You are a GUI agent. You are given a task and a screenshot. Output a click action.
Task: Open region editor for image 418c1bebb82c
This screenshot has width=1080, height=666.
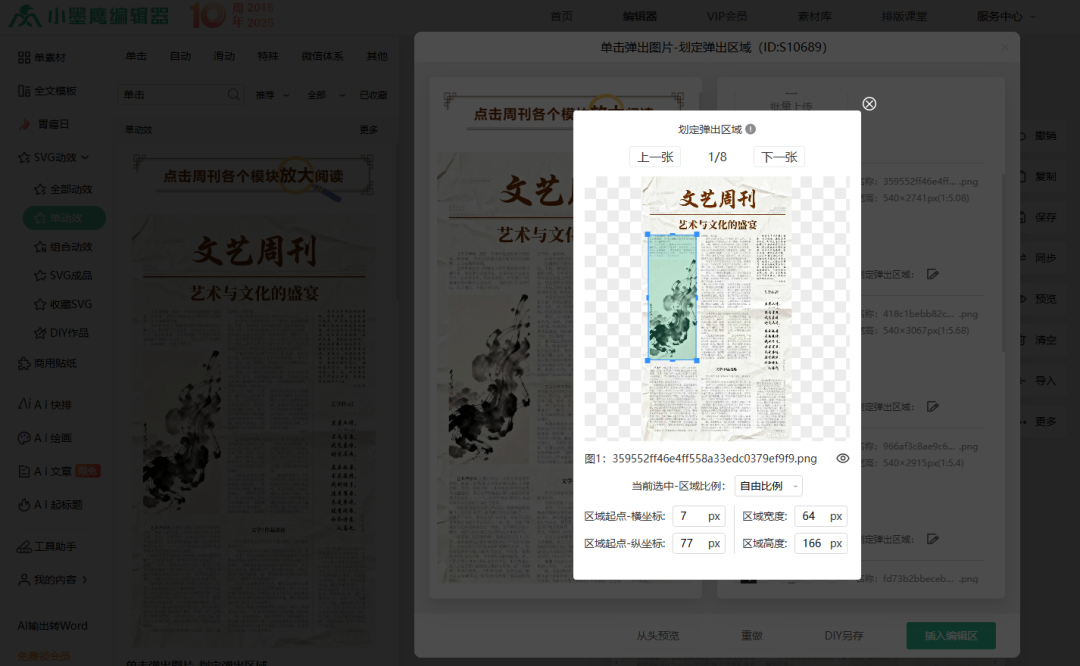click(x=933, y=406)
